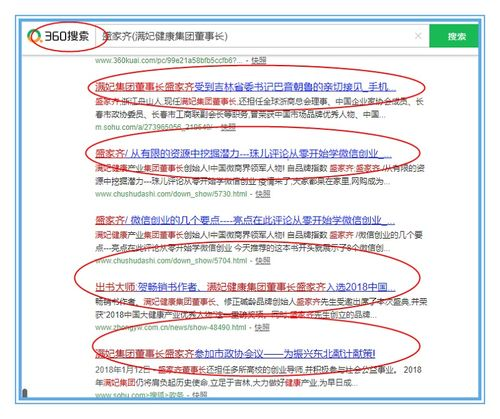Image resolution: width=500 pixels, height=419 pixels.
Task: Click URL www.zhongyw.com.cn/news/show-48490.html
Action: [171, 328]
